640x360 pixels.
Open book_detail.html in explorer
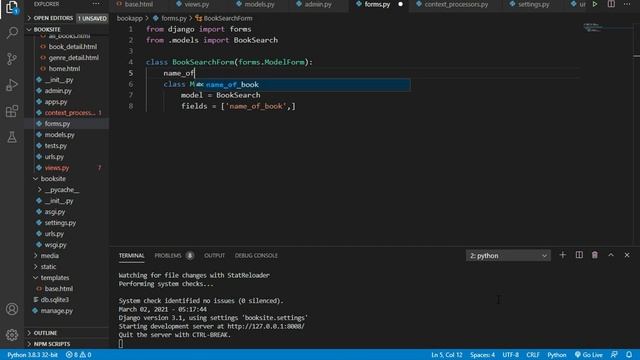click(73, 47)
